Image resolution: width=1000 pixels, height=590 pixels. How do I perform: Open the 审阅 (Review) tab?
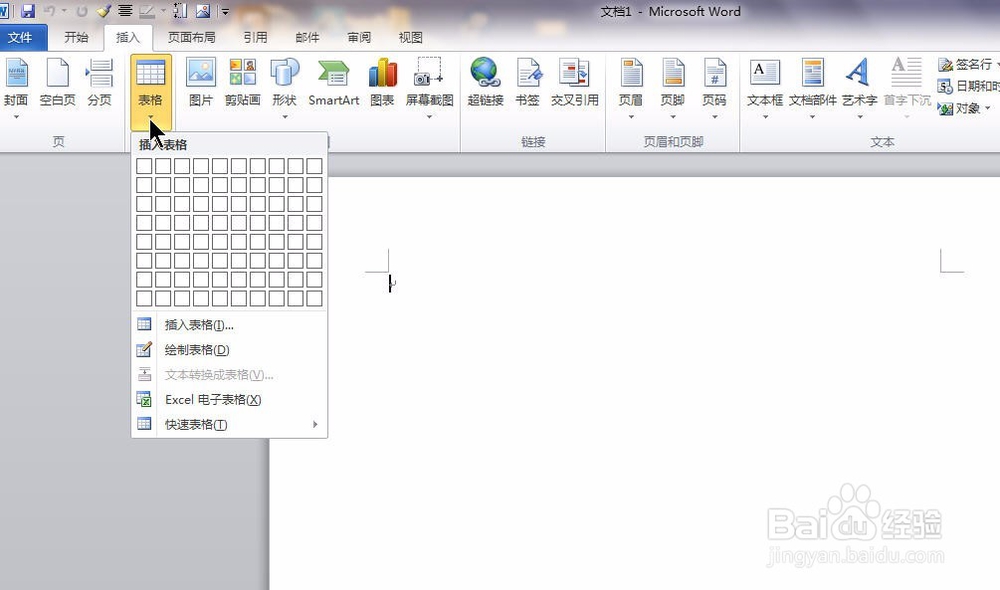click(359, 38)
